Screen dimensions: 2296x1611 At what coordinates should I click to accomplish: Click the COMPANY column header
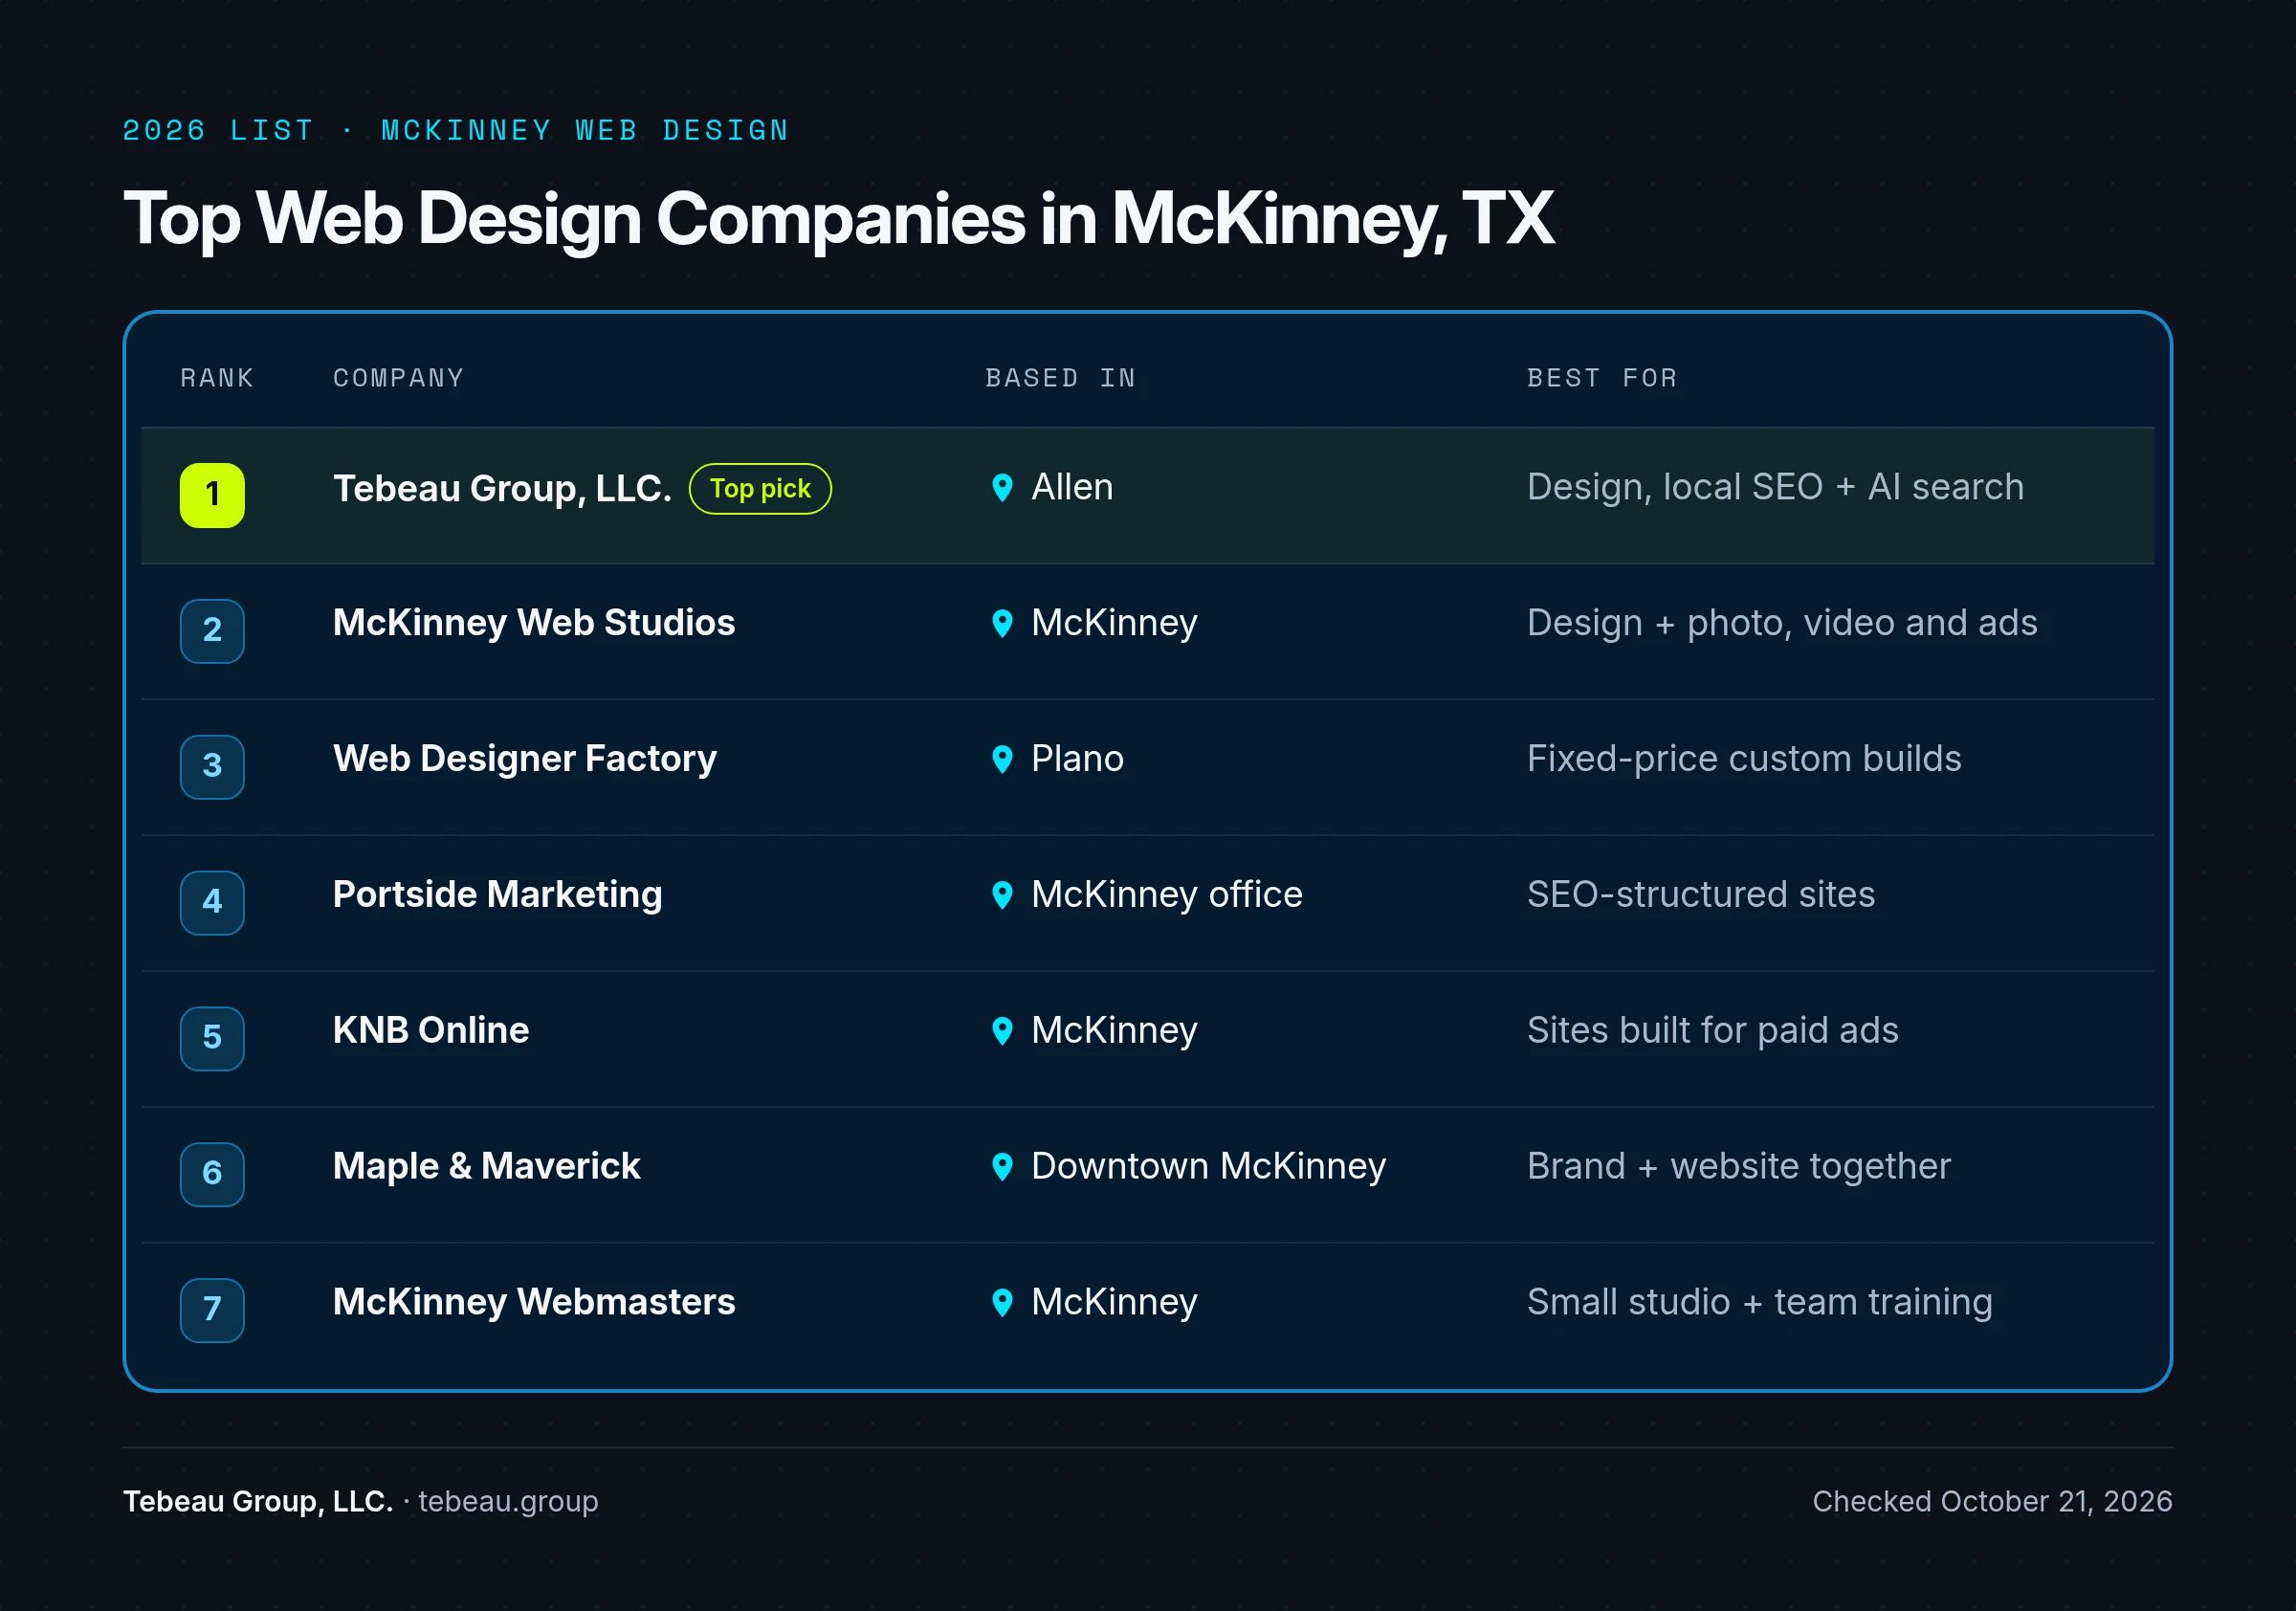[398, 378]
